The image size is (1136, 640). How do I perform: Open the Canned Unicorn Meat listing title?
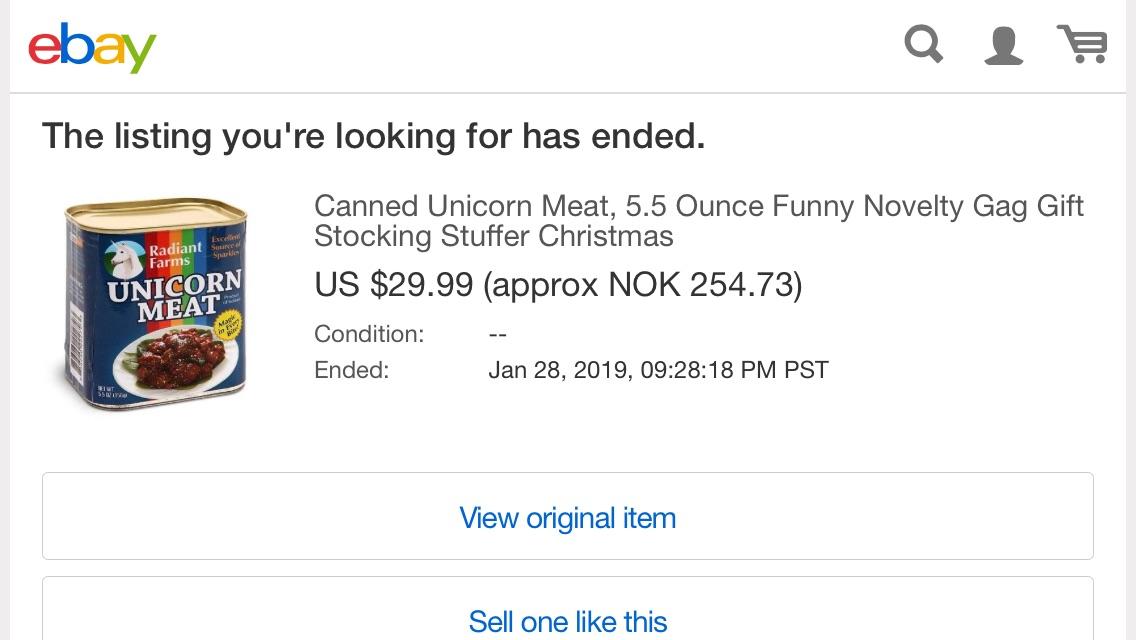[698, 206]
